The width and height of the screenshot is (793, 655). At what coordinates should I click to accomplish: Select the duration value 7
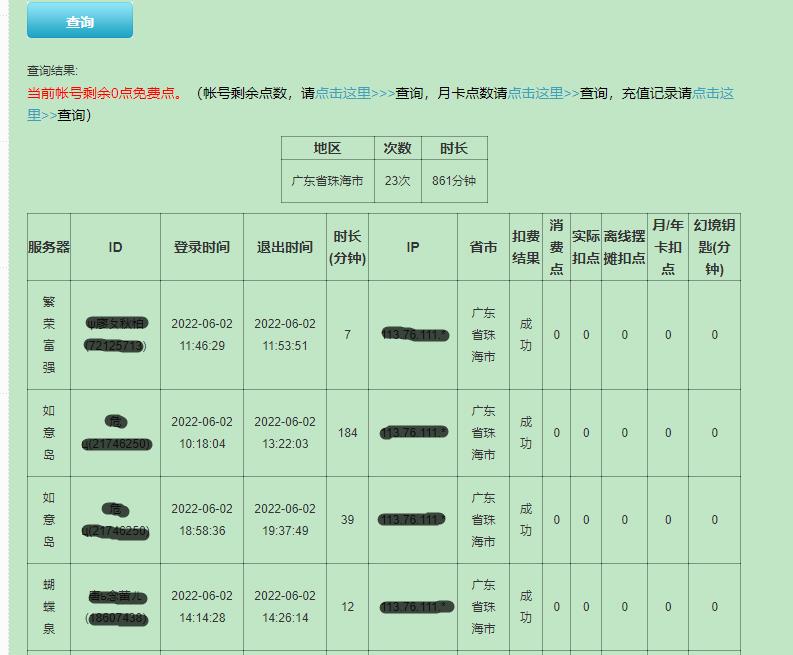pyautogui.click(x=347, y=335)
